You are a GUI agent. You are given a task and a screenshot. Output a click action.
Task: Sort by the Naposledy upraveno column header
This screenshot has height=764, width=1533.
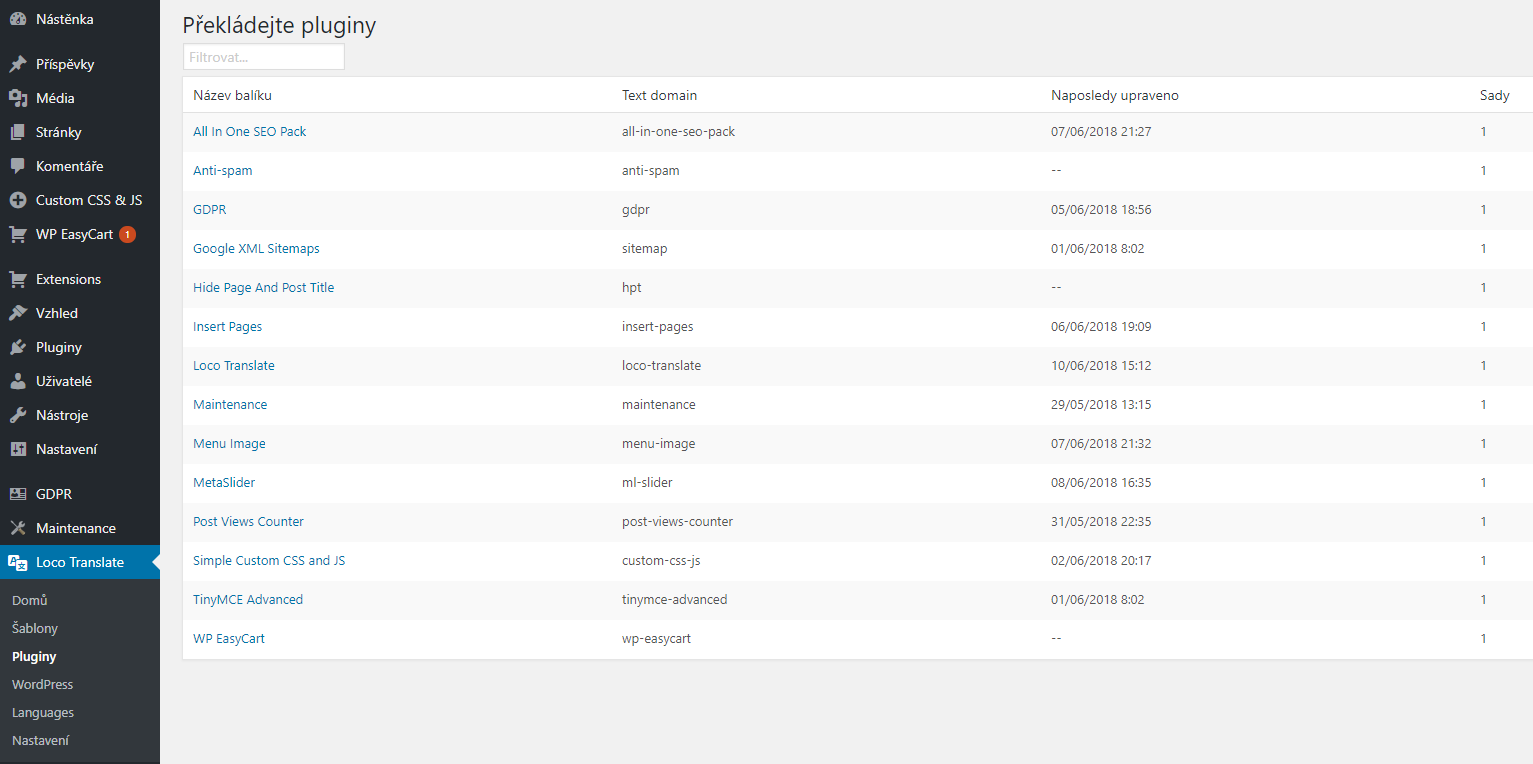(1114, 95)
